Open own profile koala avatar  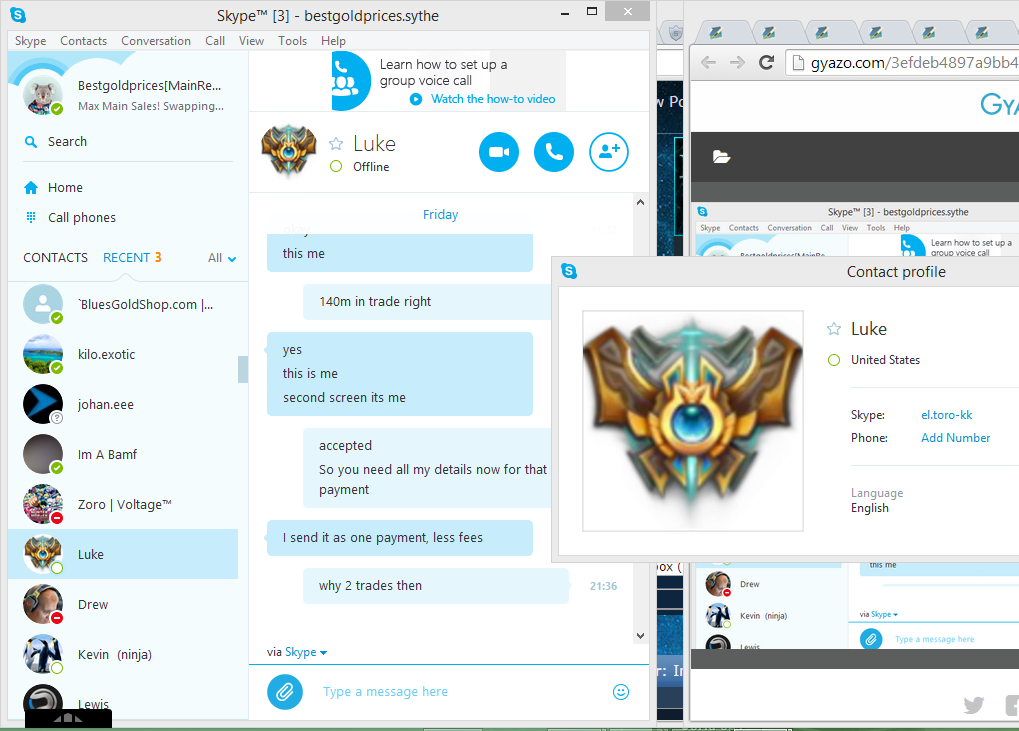pyautogui.click(x=43, y=95)
